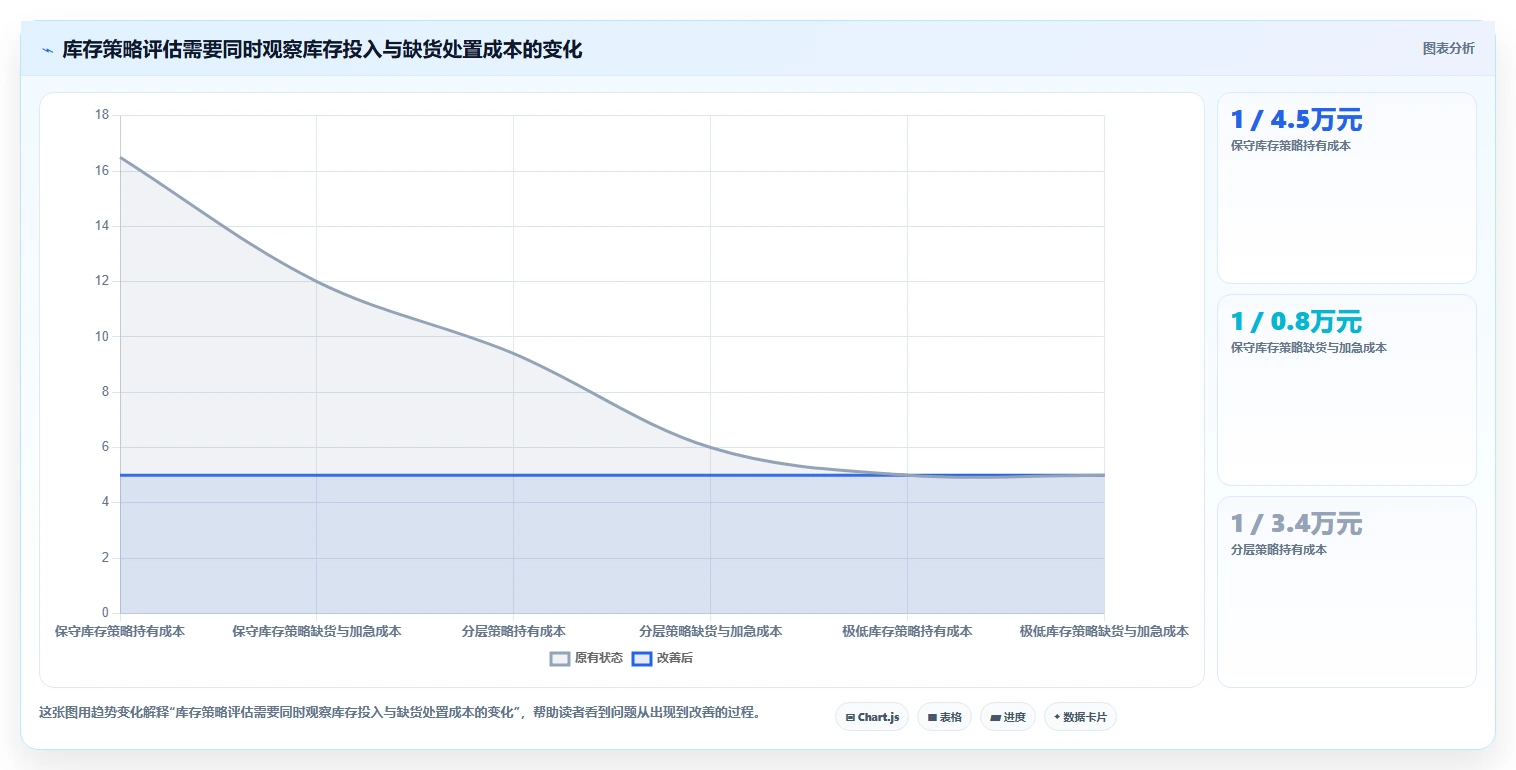Click the 分层策略持有成本 caption in third card
1516x770 pixels.
pyautogui.click(x=1278, y=550)
